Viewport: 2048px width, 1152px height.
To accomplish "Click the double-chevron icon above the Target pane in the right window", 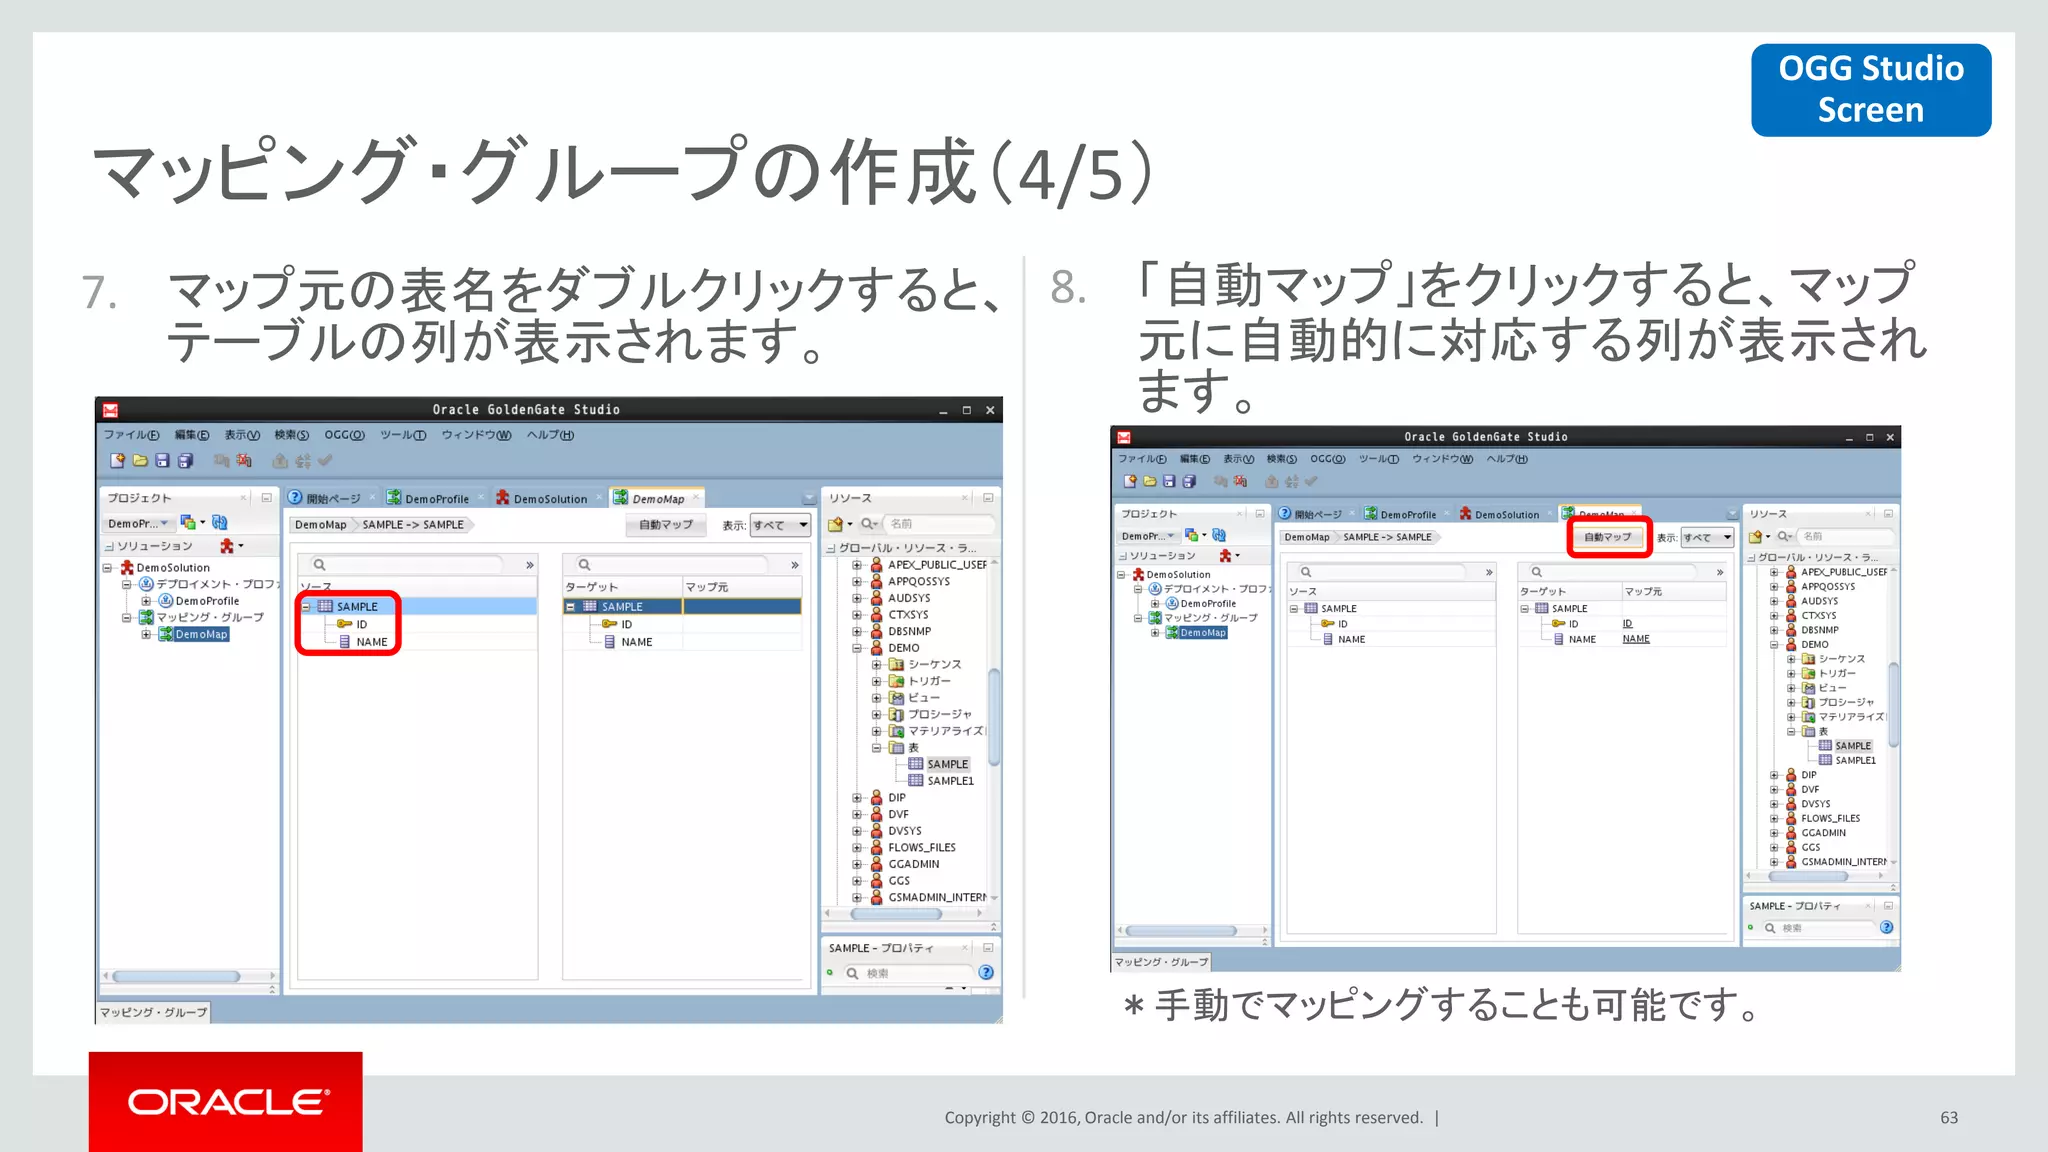I will 1720,572.
